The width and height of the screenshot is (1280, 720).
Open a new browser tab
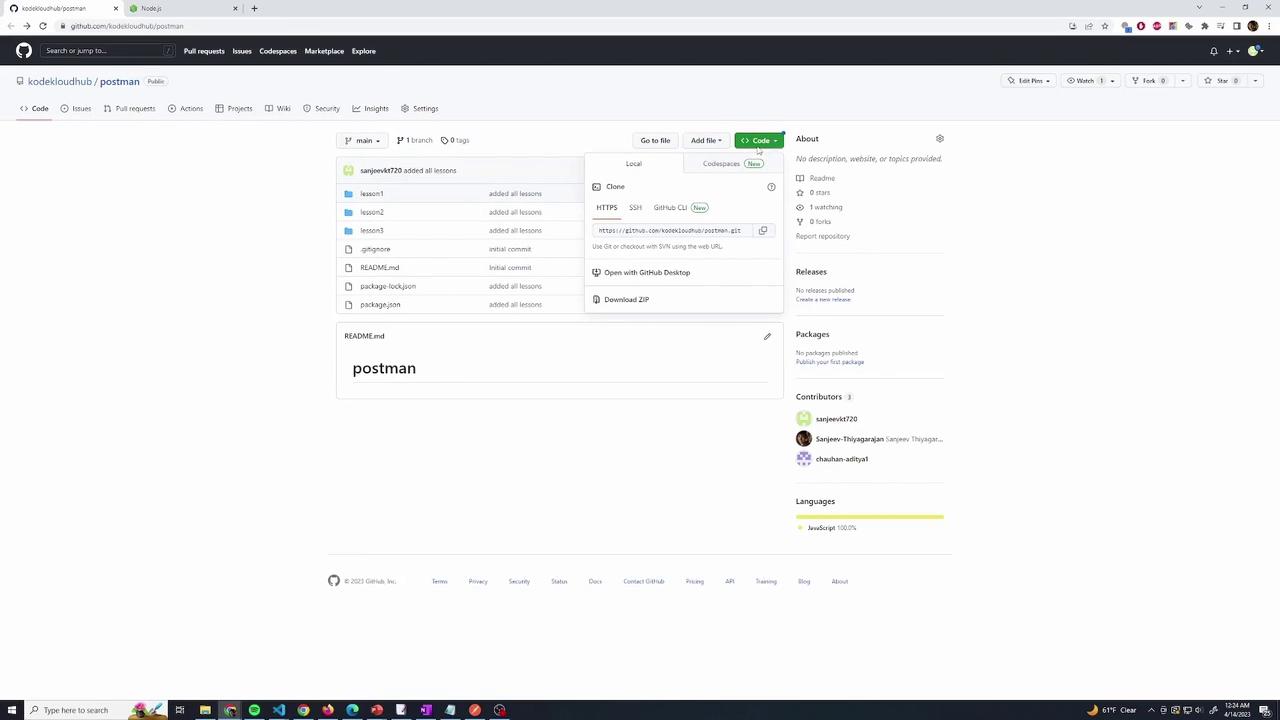pos(254,8)
